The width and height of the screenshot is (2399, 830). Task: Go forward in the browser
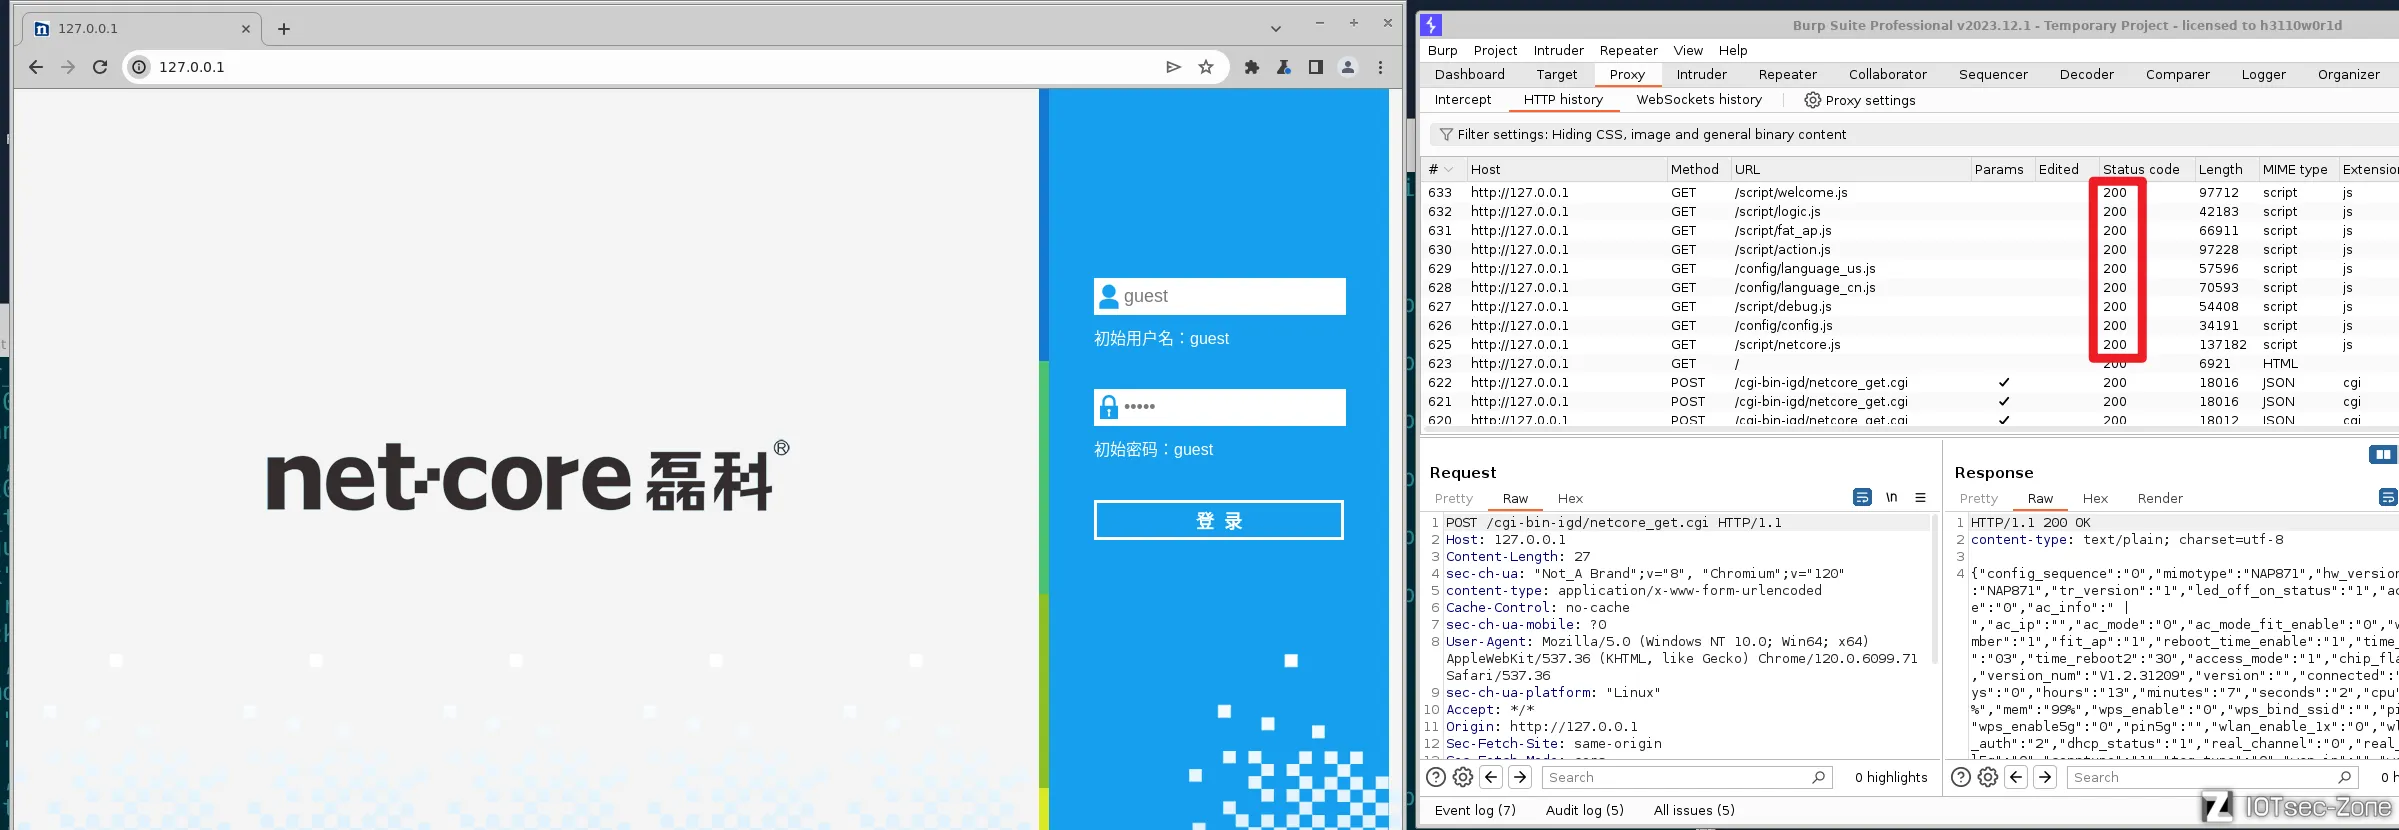click(x=68, y=67)
